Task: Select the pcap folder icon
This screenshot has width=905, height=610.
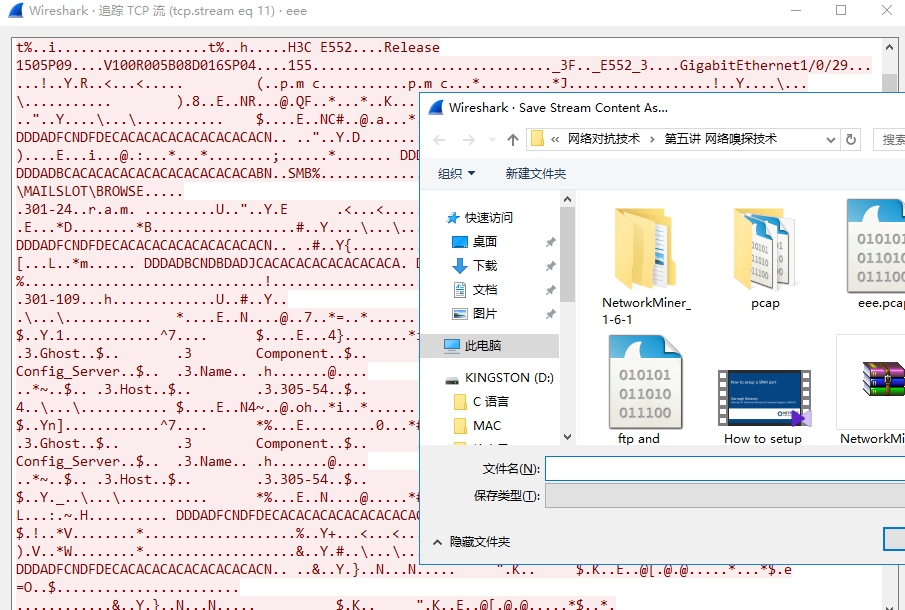Action: [x=765, y=249]
